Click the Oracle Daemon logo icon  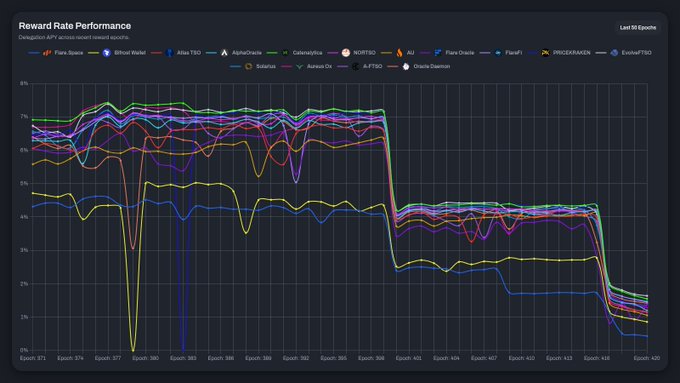click(x=406, y=66)
